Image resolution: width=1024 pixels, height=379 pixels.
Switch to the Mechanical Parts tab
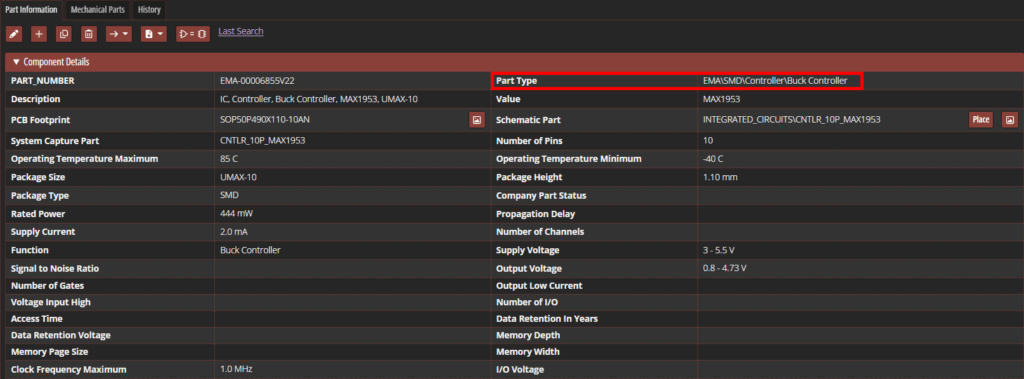point(98,10)
